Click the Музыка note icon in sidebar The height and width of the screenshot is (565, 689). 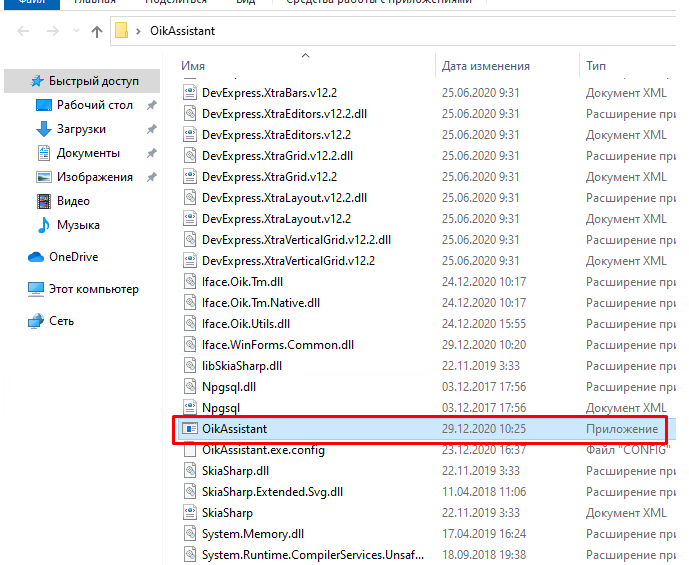coord(43,225)
